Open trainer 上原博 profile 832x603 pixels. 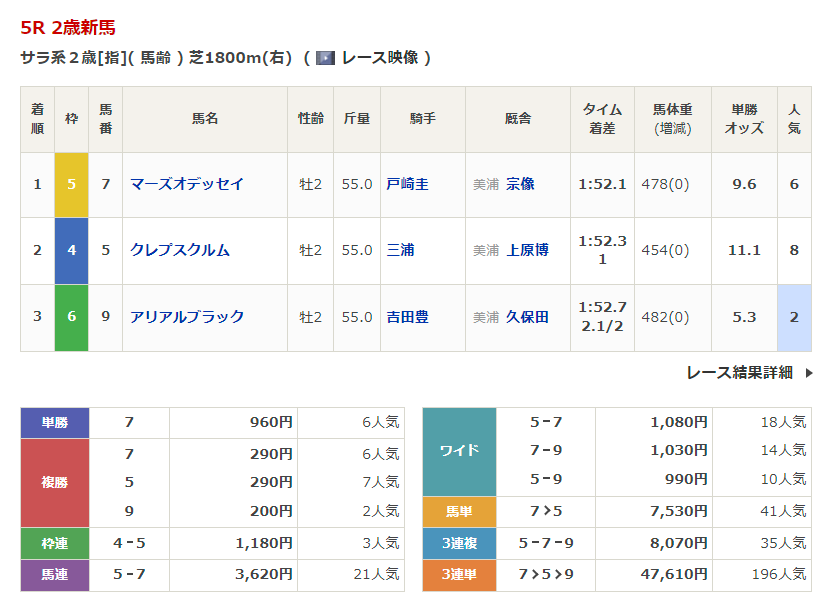pyautogui.click(x=527, y=250)
